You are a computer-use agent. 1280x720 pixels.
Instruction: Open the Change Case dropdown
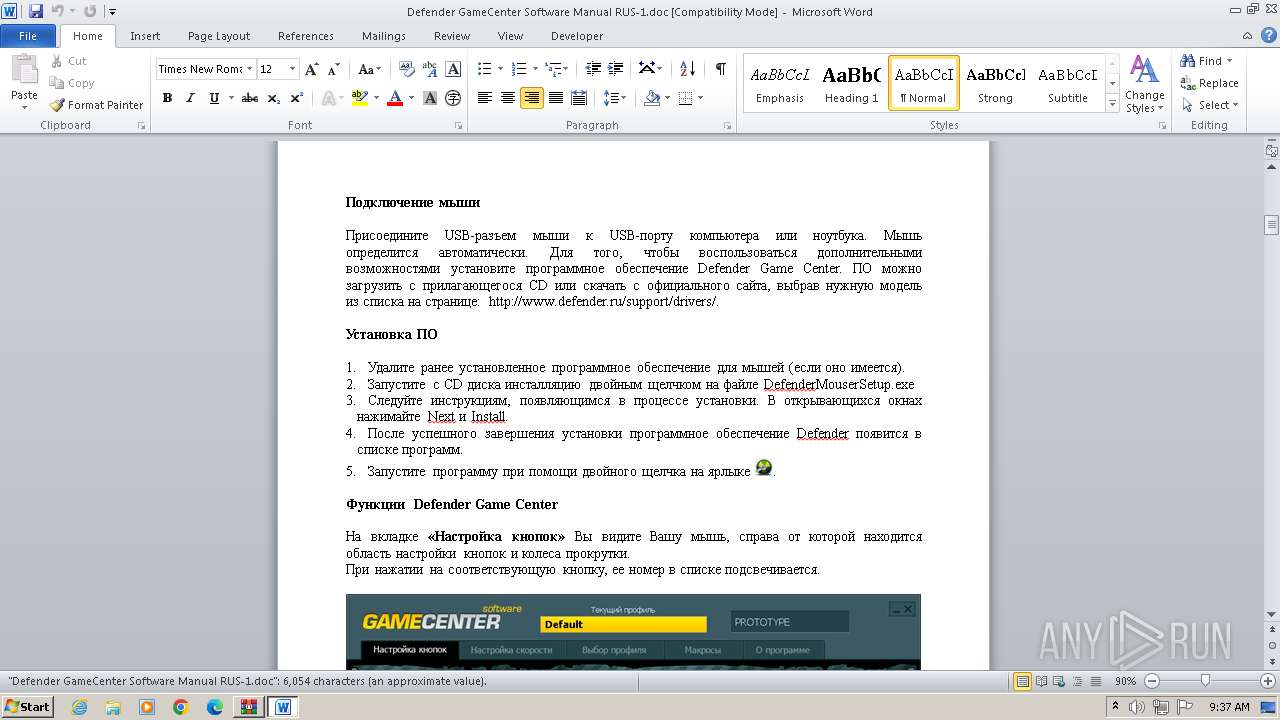pos(369,69)
